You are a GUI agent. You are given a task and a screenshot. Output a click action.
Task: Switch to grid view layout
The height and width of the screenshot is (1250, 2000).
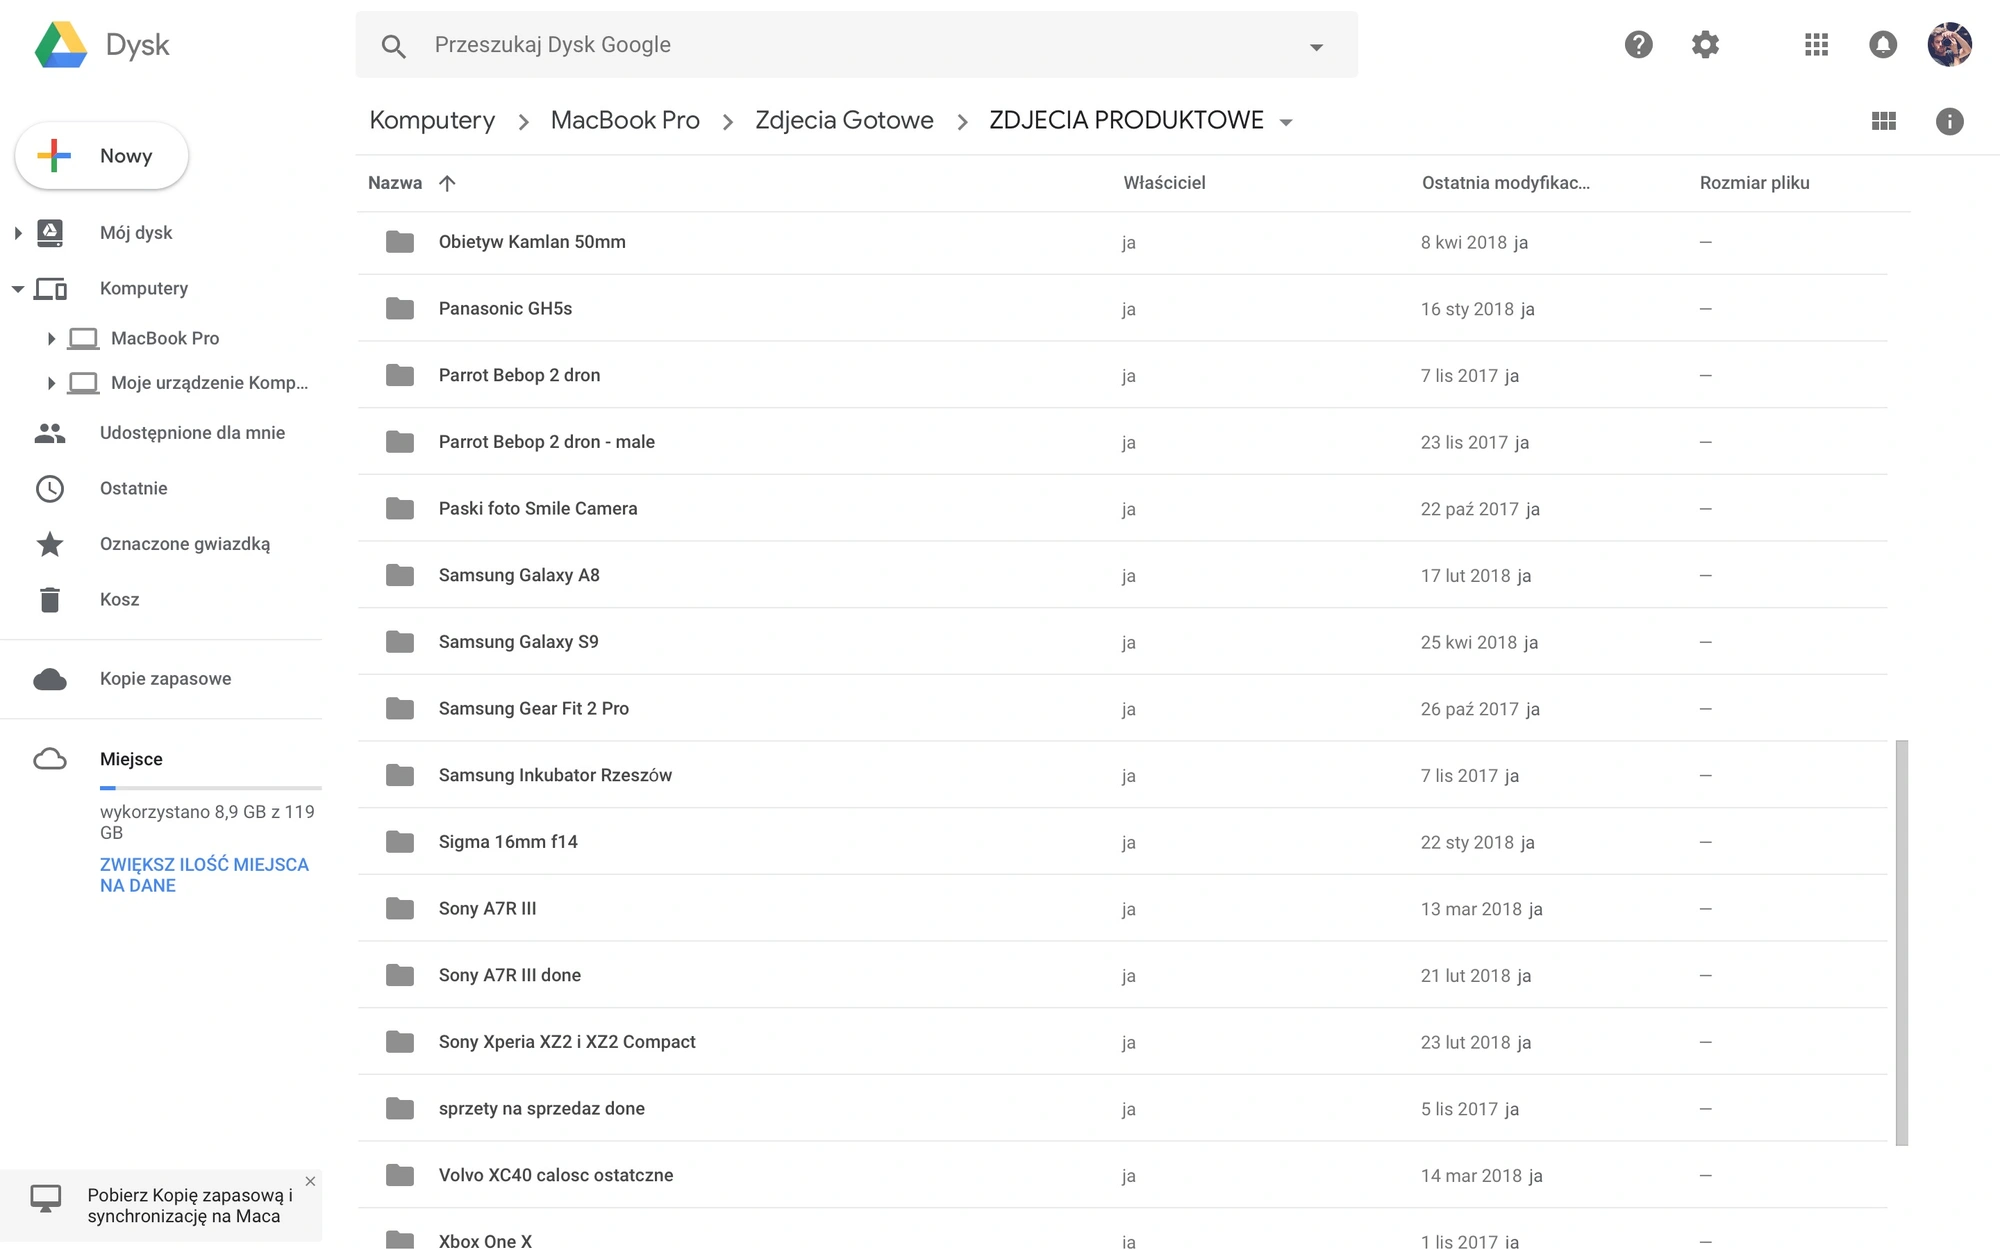tap(1883, 121)
